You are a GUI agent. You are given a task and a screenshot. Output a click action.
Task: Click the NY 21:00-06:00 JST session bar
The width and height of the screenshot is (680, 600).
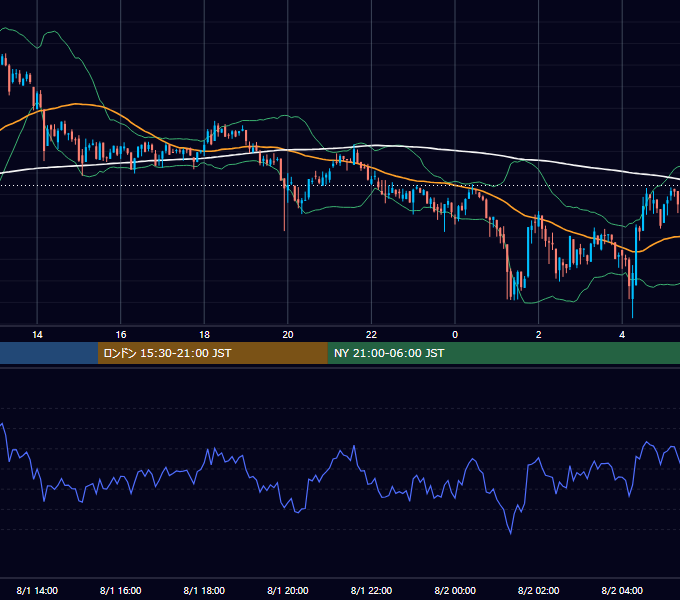[503, 353]
